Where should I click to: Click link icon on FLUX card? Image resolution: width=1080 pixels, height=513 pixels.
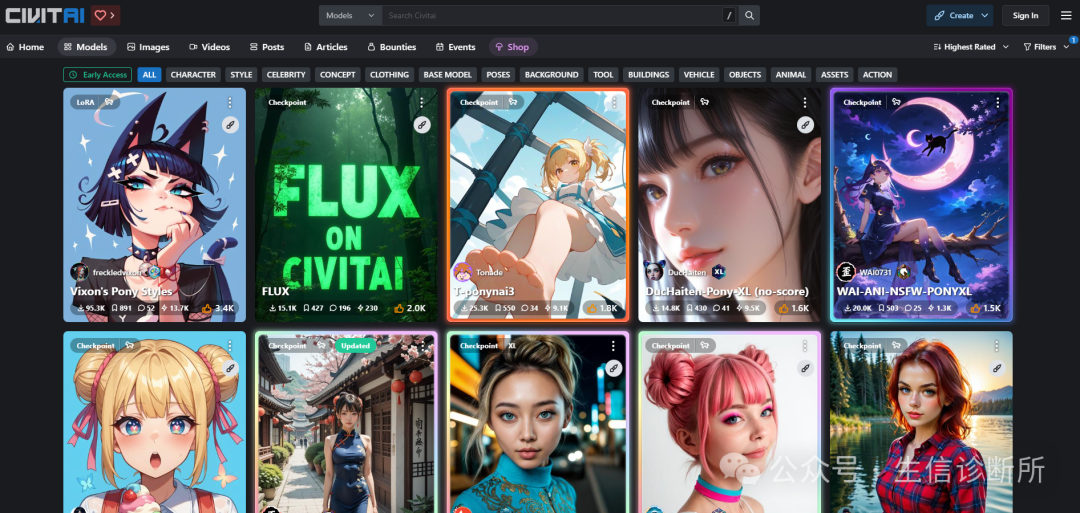coord(422,125)
